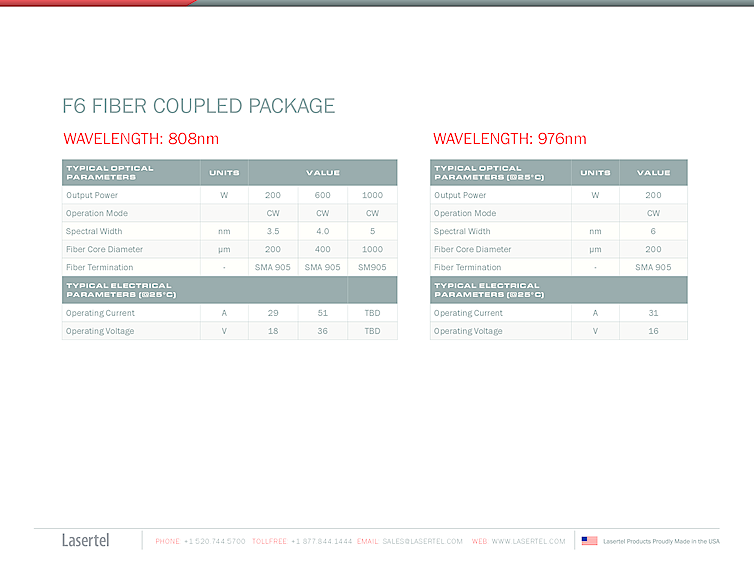Click the toll-free number +1 877 844 1444
The image size is (754, 566).
(x=321, y=541)
